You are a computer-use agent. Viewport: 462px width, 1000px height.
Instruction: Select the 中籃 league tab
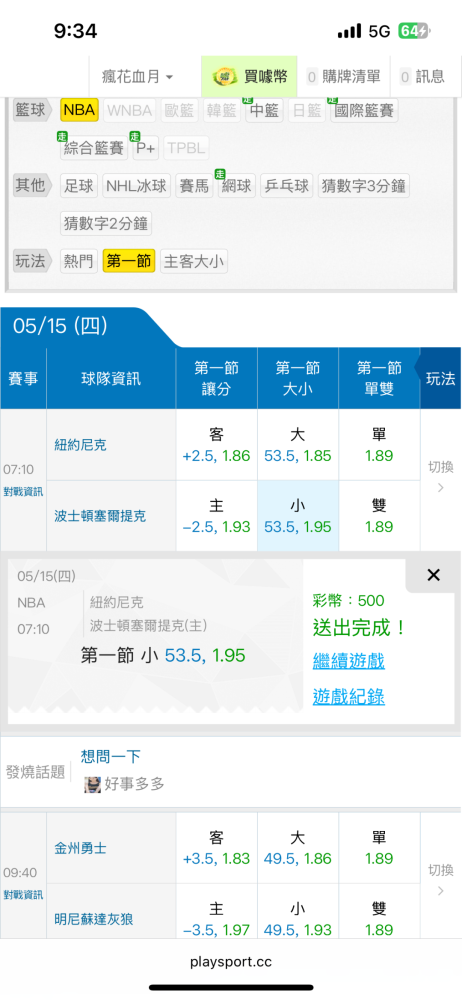tap(264, 110)
